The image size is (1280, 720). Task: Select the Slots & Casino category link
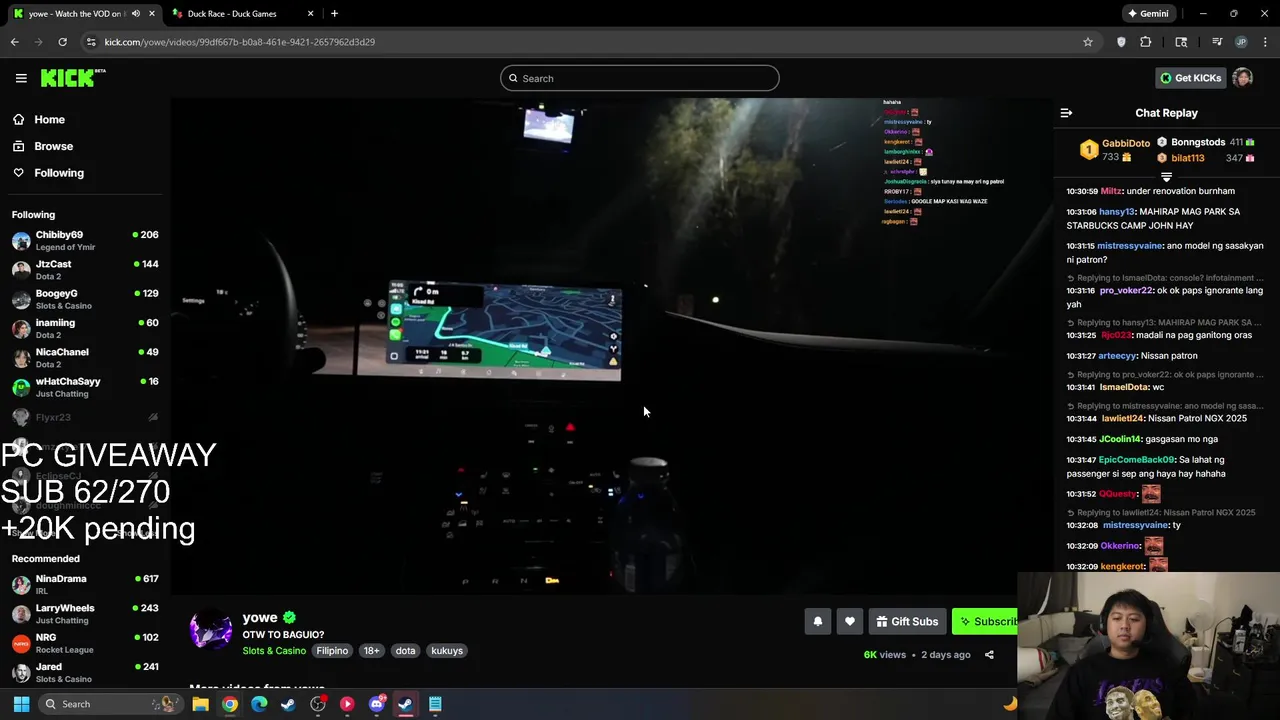[x=274, y=651]
